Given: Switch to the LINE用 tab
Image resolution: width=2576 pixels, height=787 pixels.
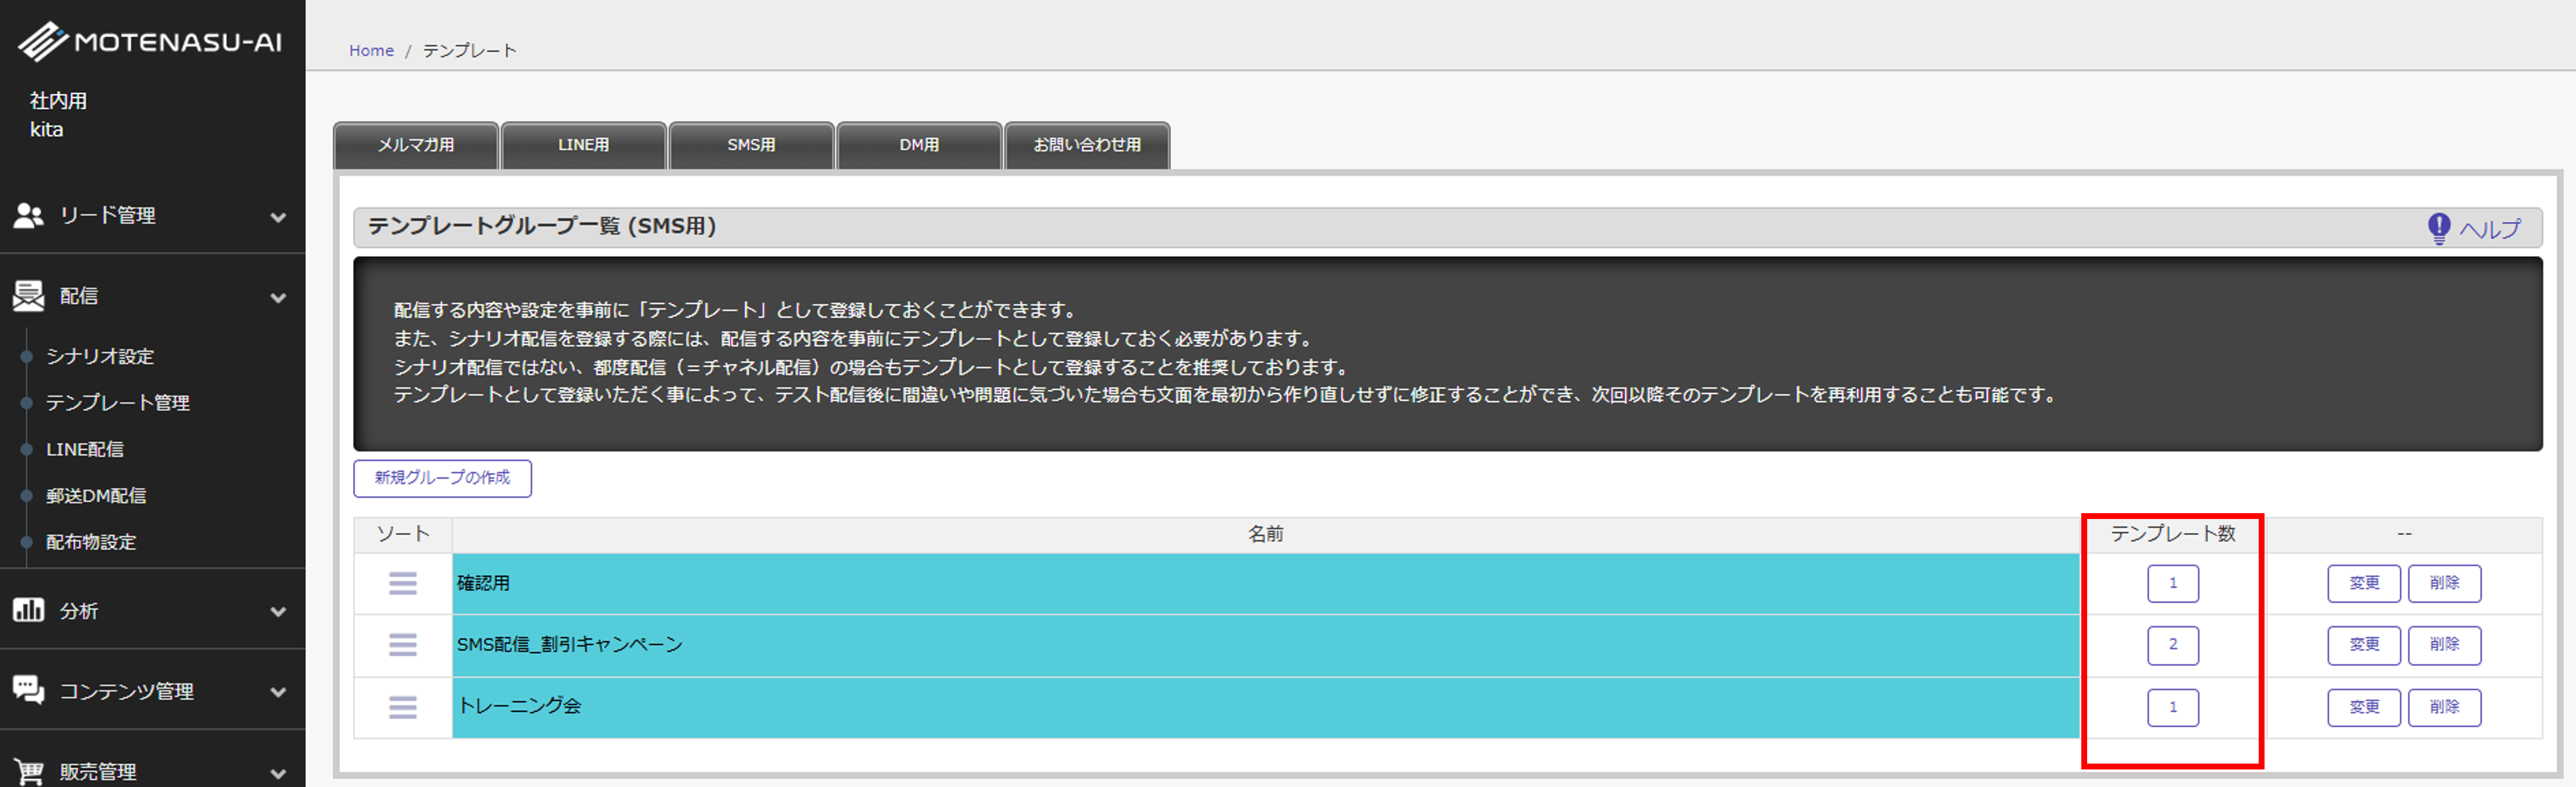Looking at the screenshot, I should pos(583,145).
